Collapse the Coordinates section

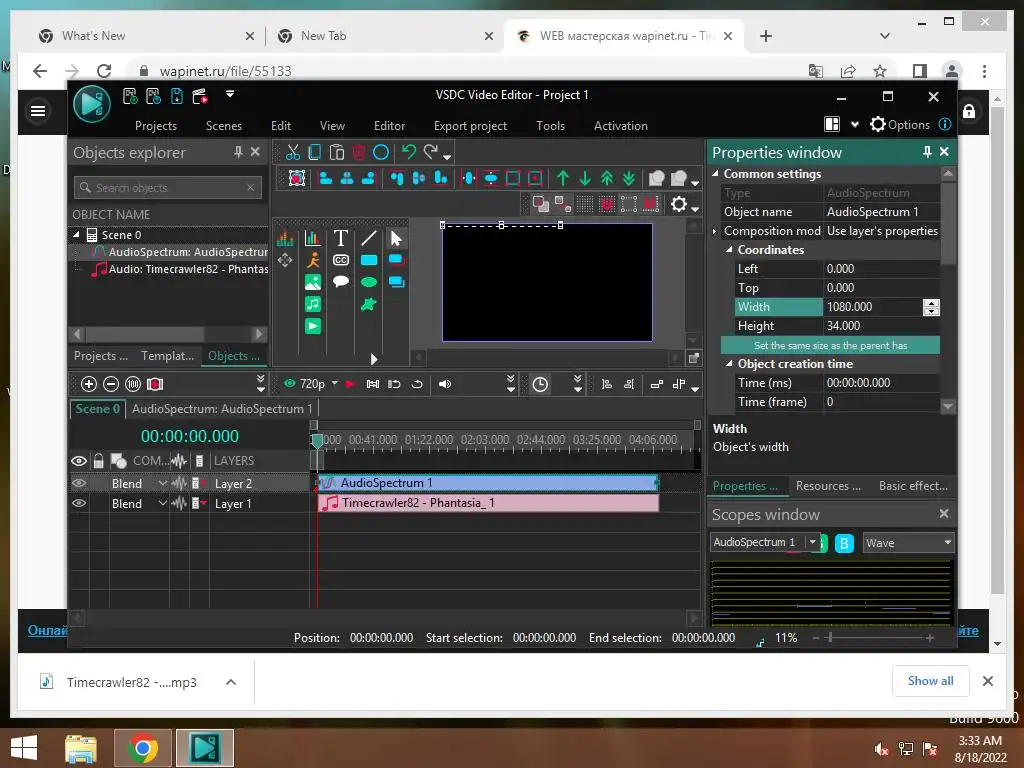coord(729,249)
